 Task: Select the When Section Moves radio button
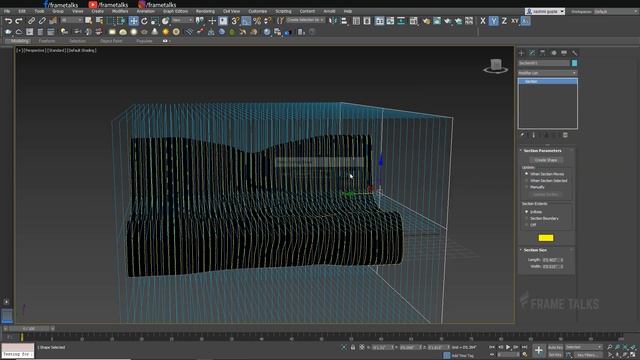(x=527, y=174)
